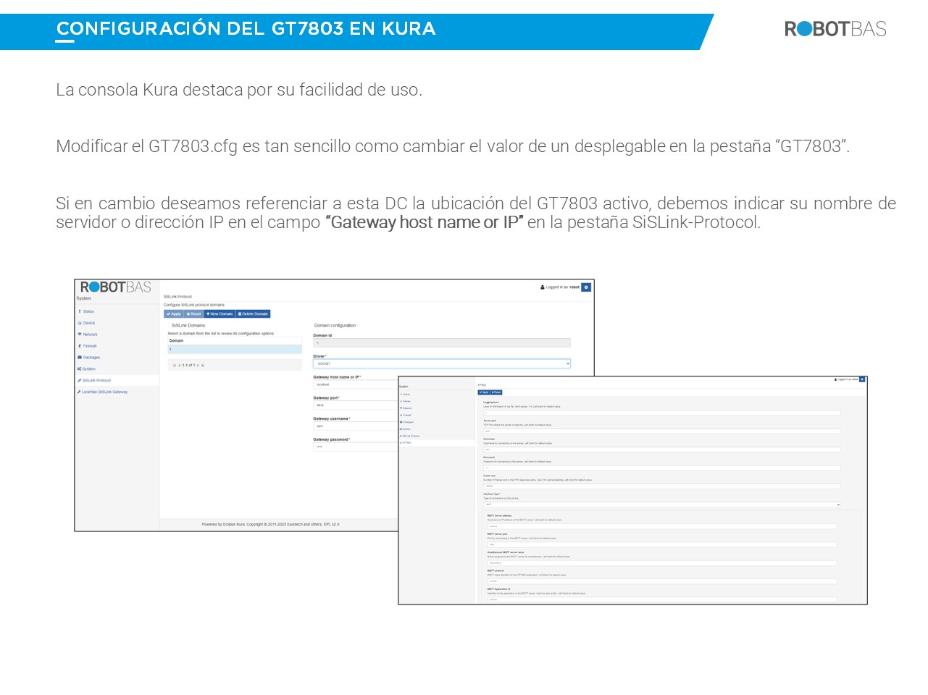This screenshot has width=928, height=695.
Task: Click the ROBOTBAS logo in Kura console
Action: [115, 287]
